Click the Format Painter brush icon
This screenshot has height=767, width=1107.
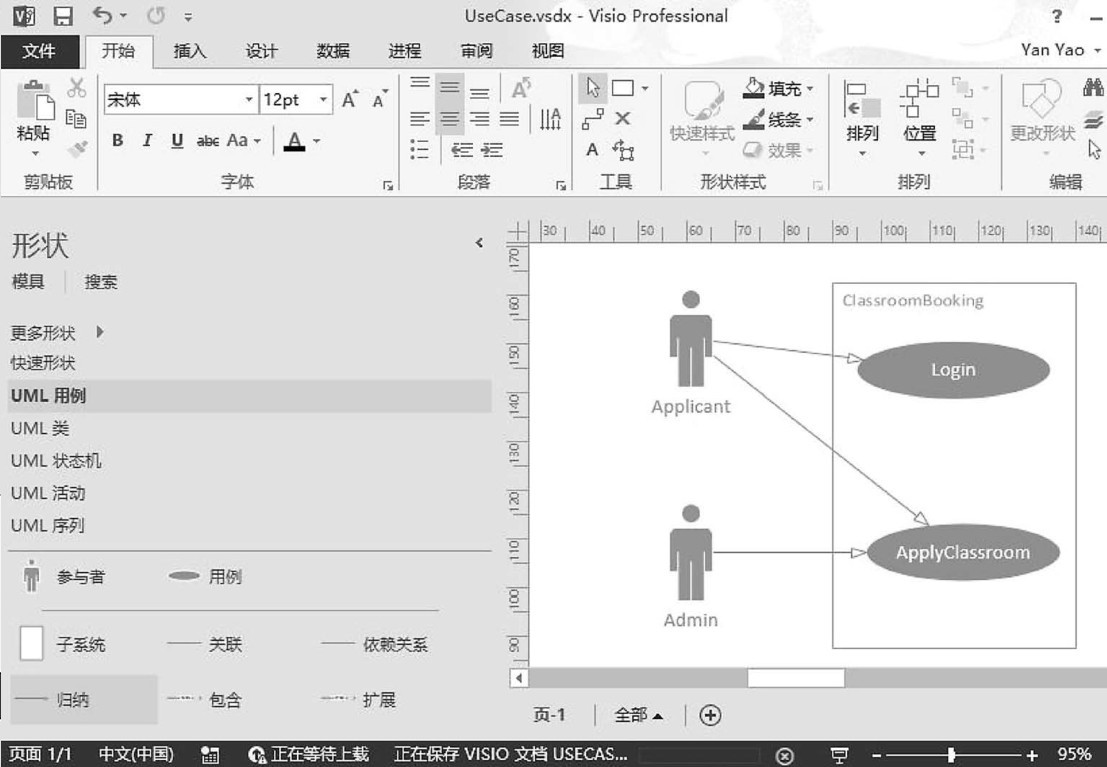click(x=77, y=148)
